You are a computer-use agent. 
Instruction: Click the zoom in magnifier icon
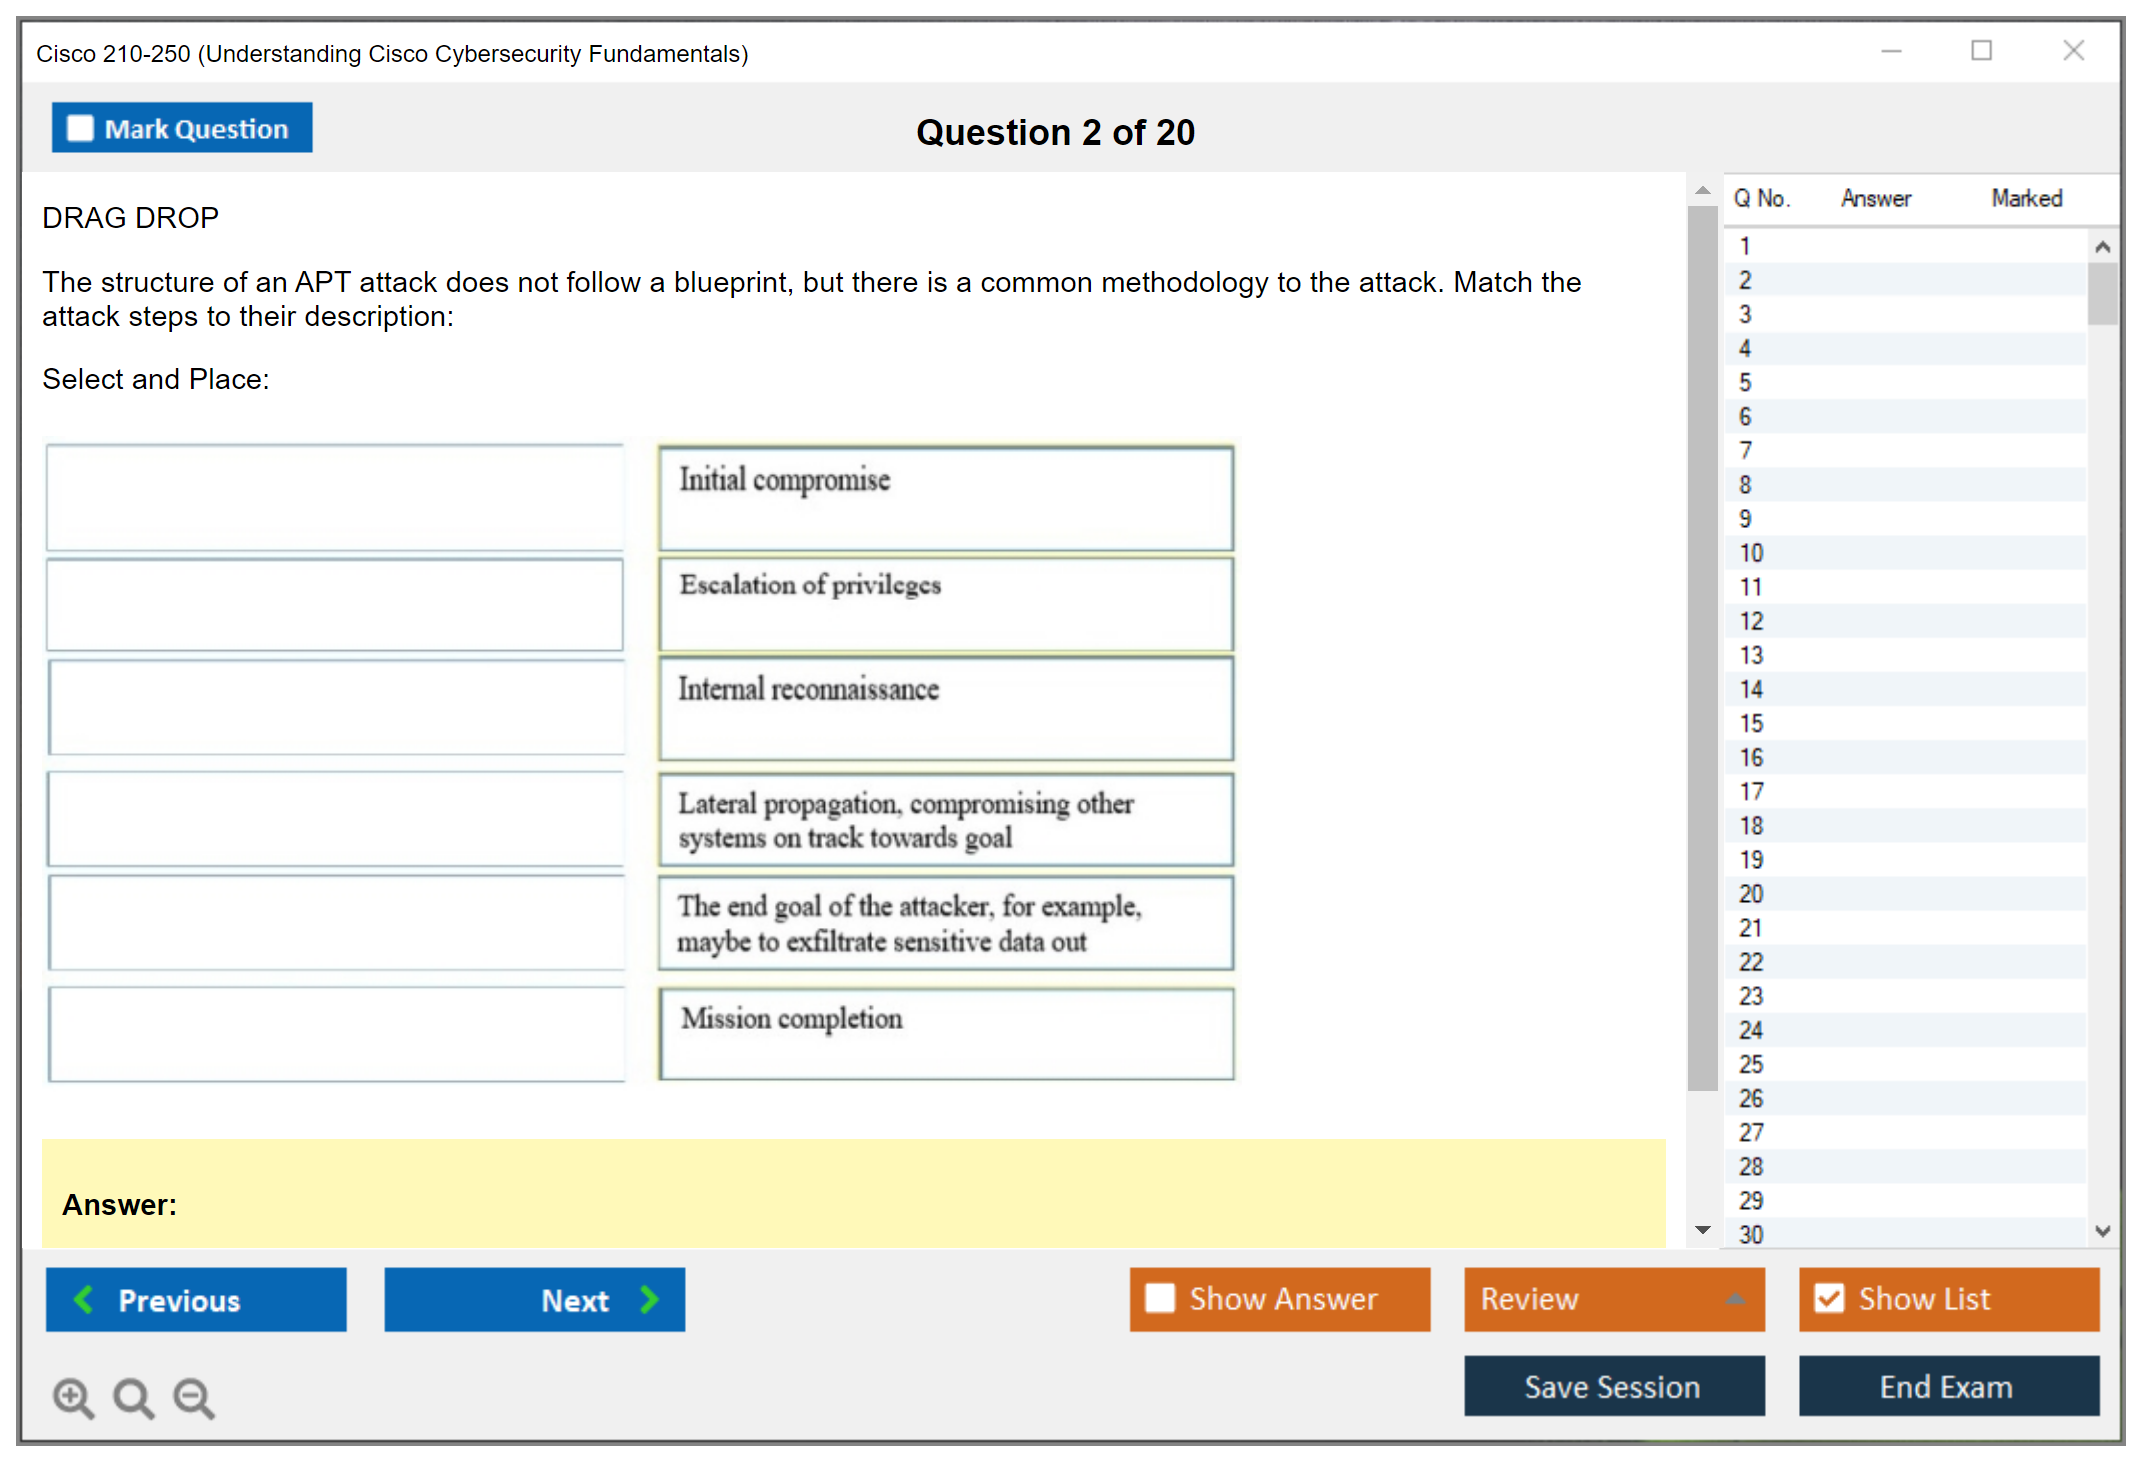[x=73, y=1397]
